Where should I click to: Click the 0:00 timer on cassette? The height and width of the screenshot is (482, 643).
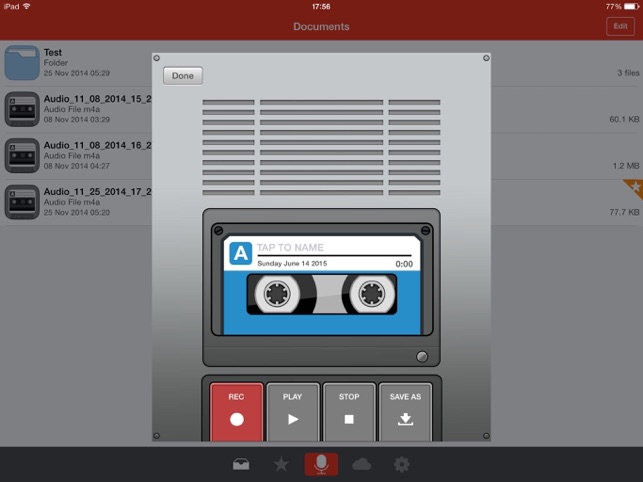click(x=404, y=264)
